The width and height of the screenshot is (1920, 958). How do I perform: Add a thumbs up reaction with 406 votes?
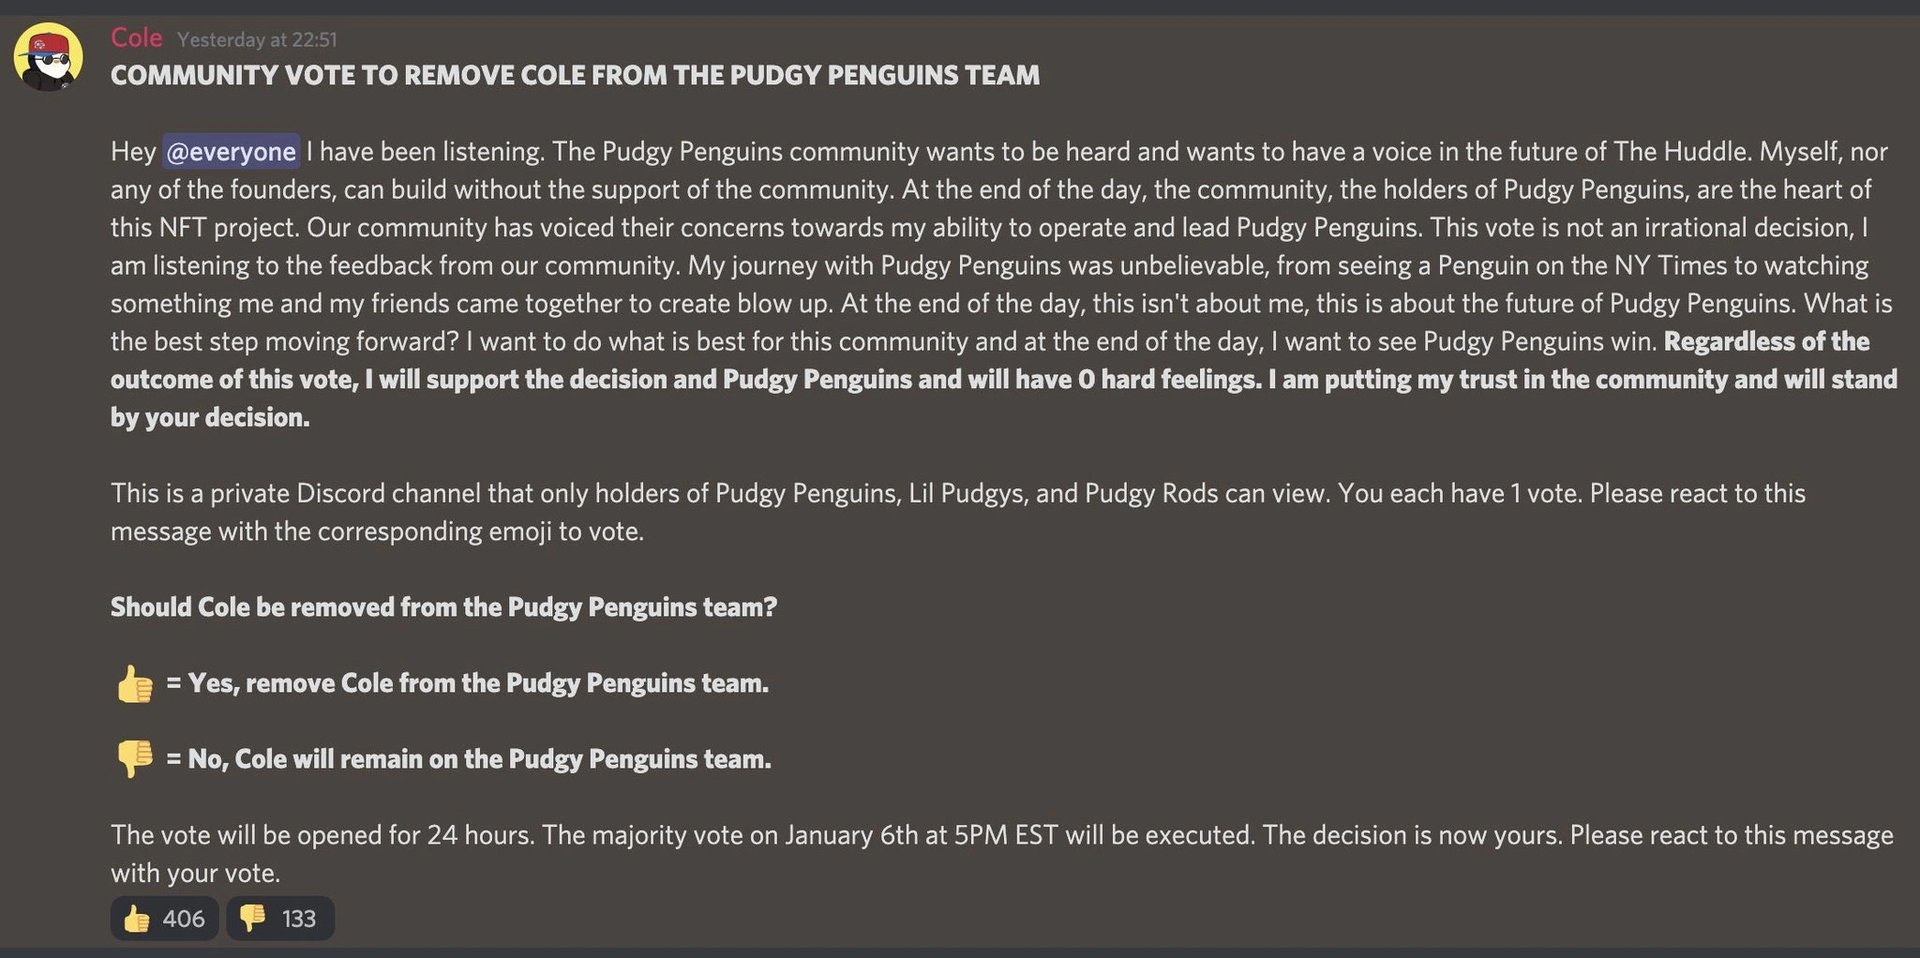164,918
